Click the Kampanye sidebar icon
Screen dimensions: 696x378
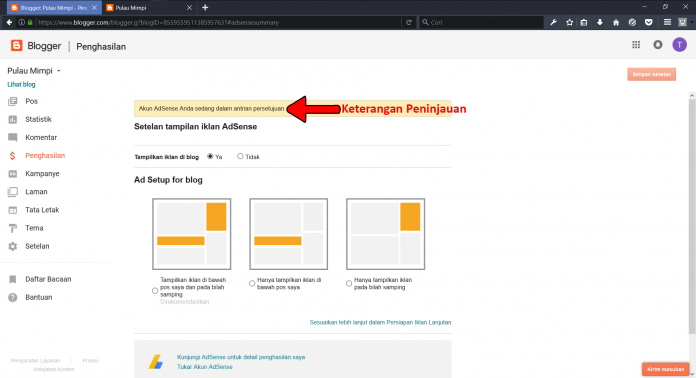[13, 174]
